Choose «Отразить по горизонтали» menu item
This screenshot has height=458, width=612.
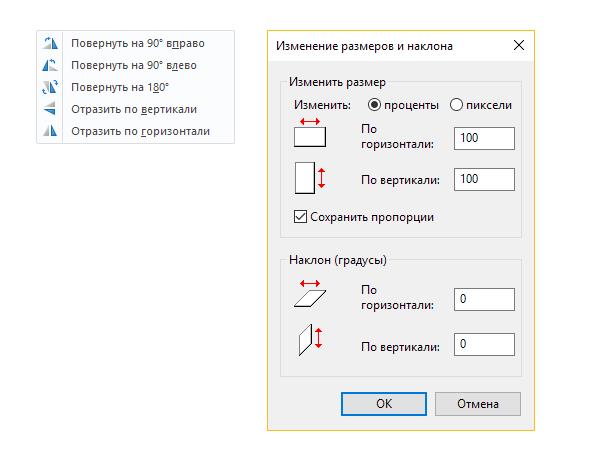click(140, 131)
